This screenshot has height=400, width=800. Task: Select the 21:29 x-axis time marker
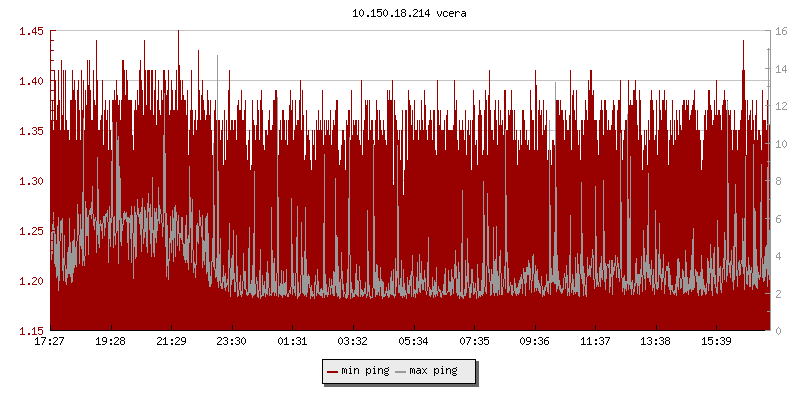pyautogui.click(x=171, y=341)
